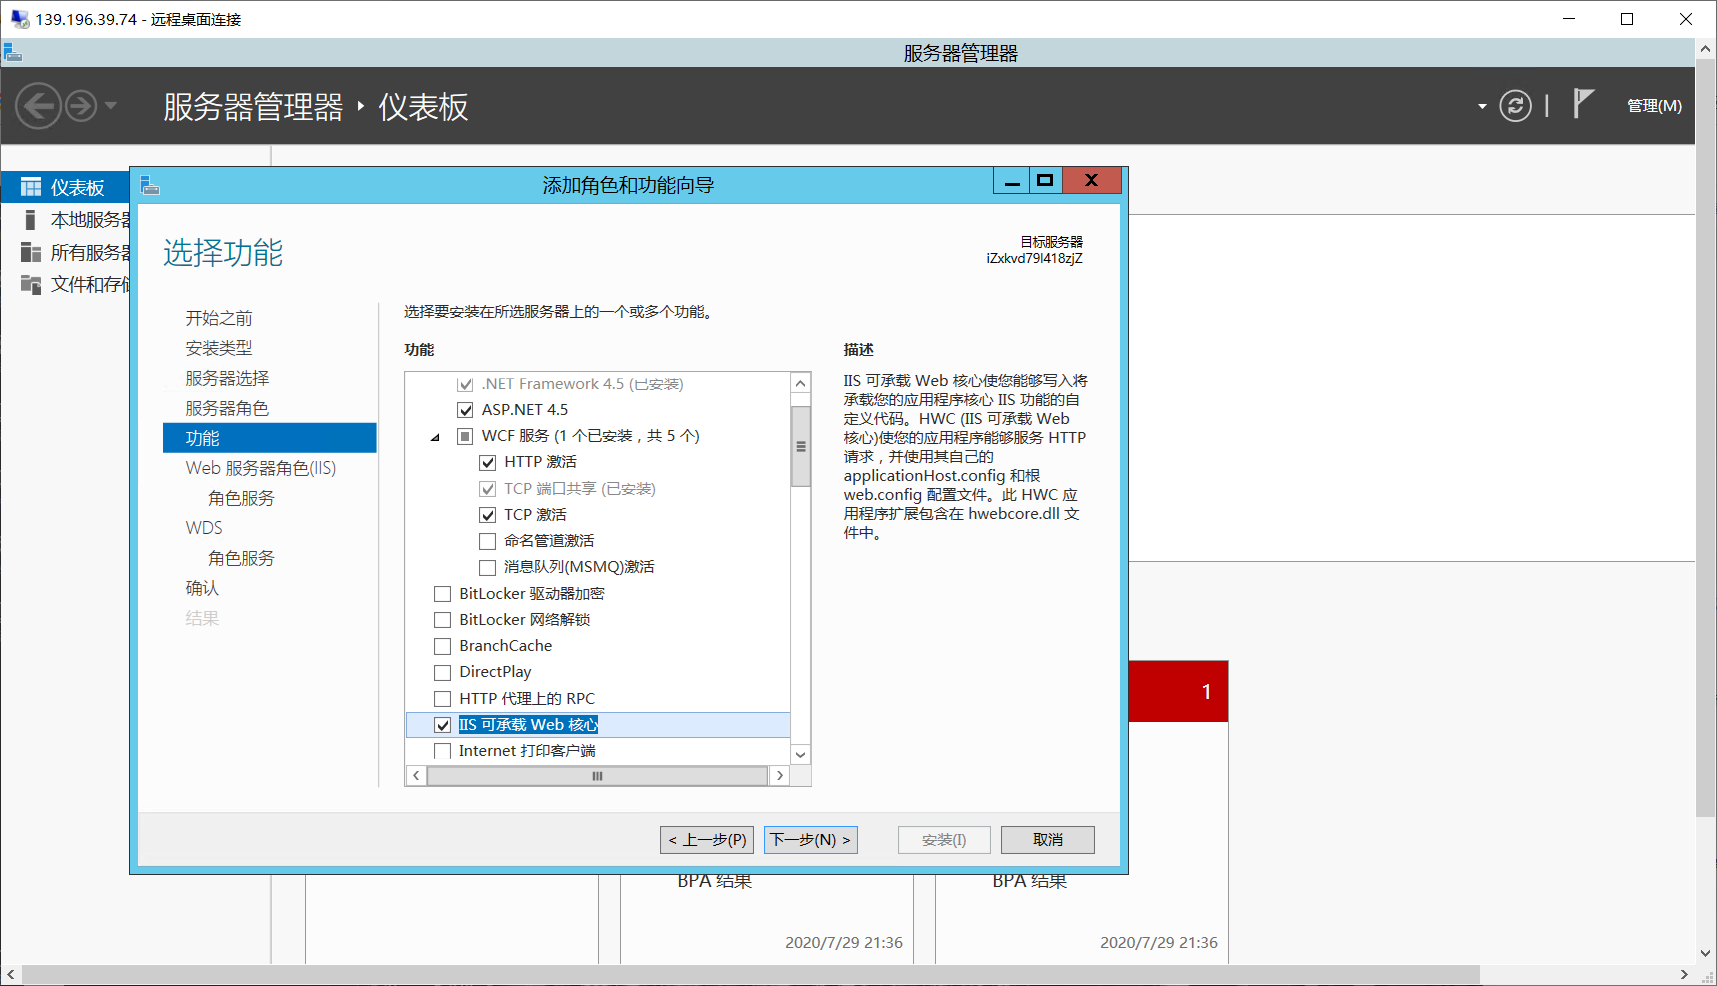Open the navigation history dropdown arrow

tap(112, 105)
